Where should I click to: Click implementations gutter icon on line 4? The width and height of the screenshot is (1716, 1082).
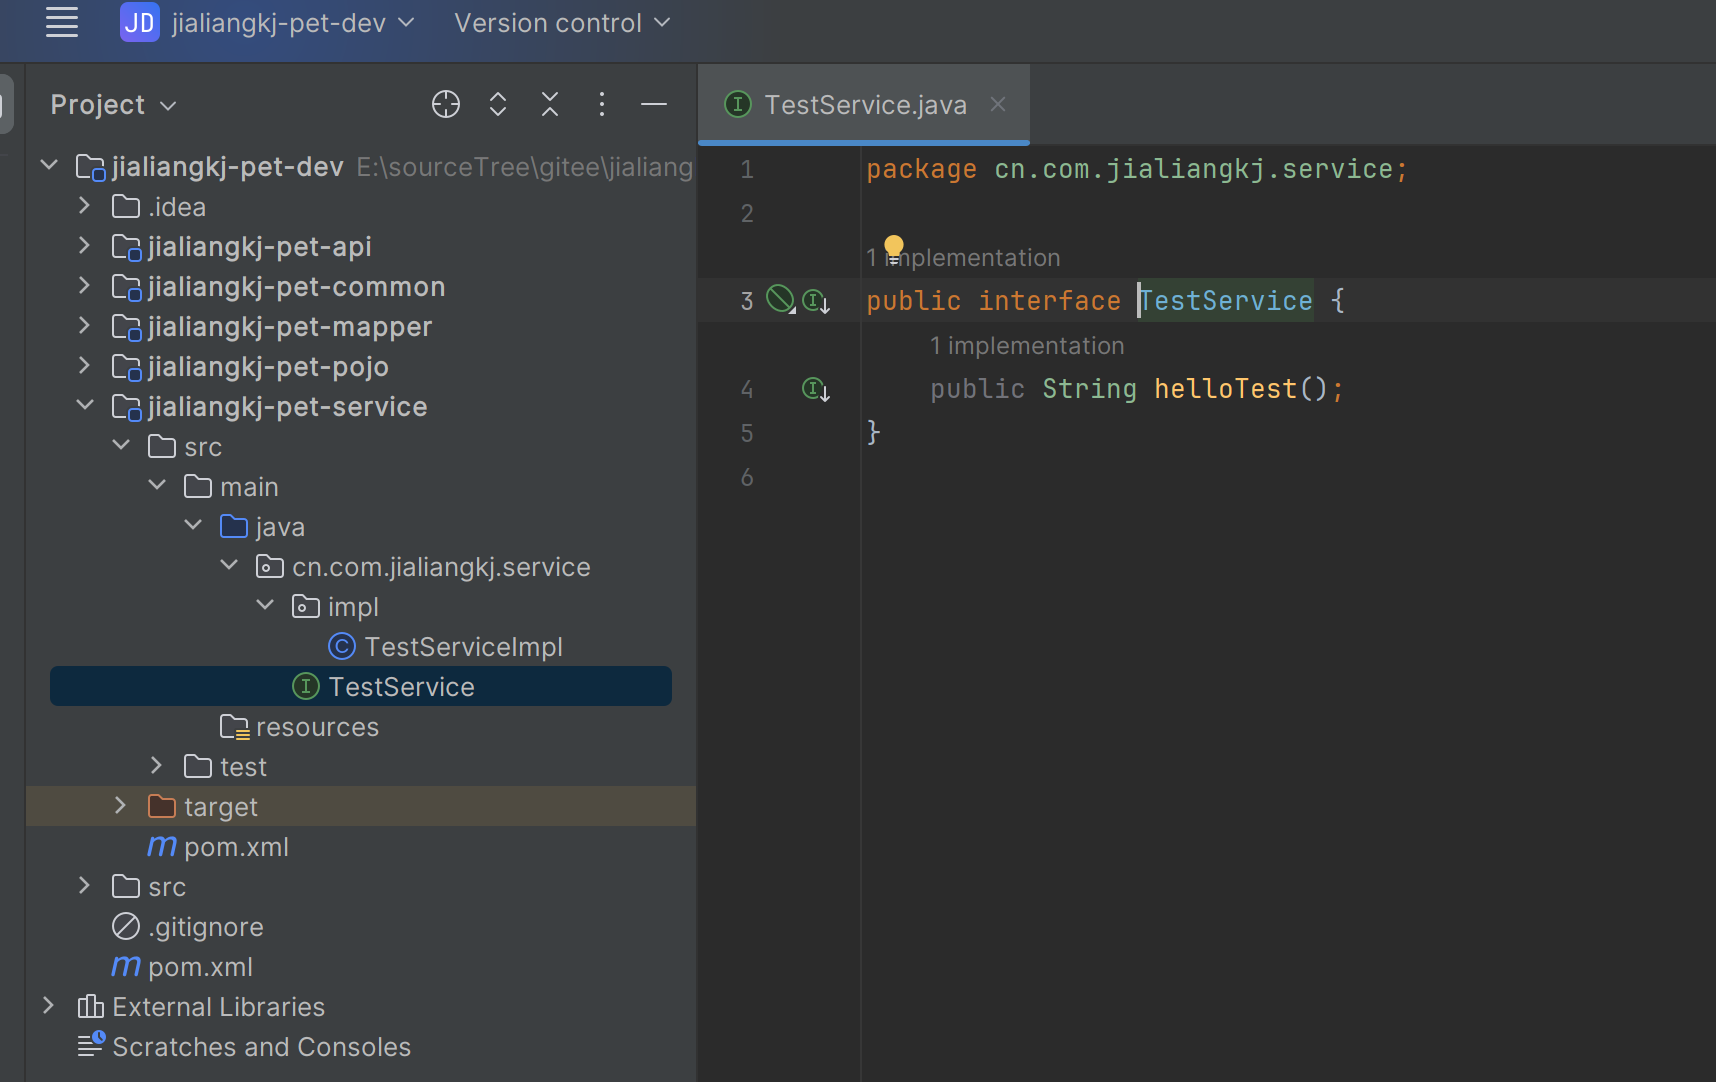coord(816,389)
